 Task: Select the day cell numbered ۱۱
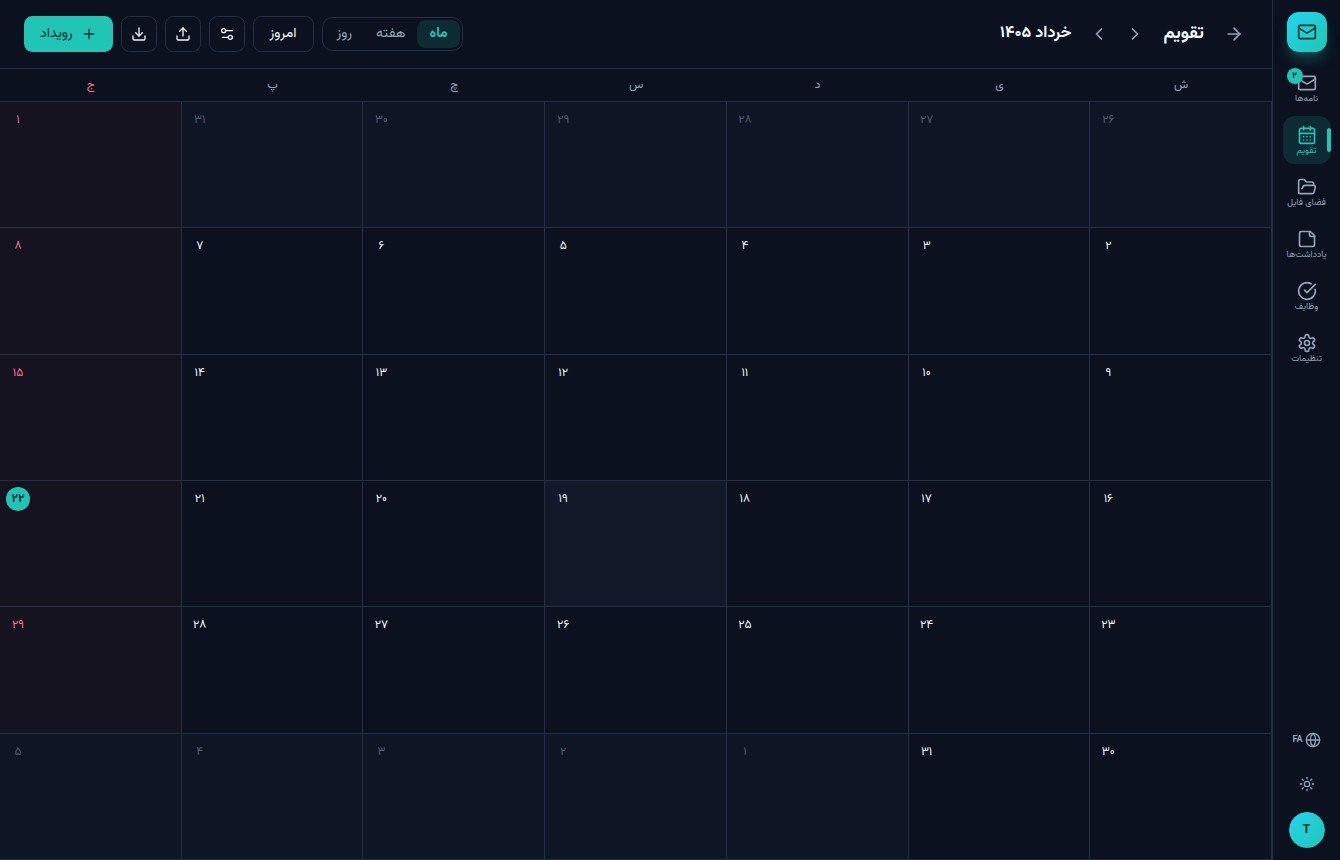(817, 417)
